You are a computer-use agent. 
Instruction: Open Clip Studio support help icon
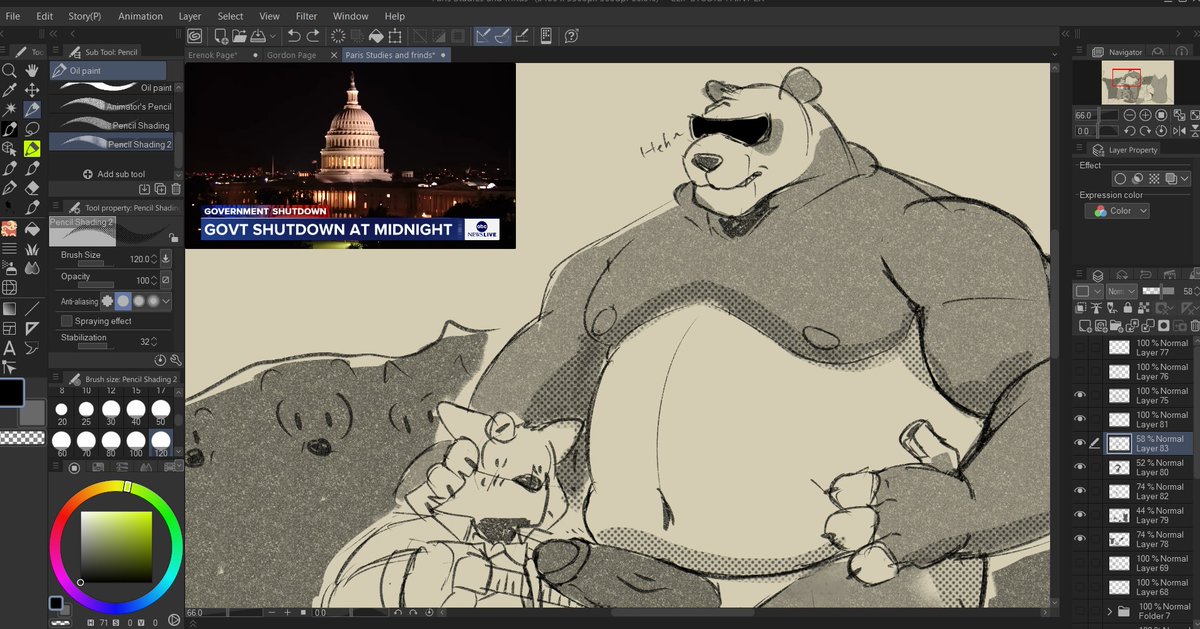tap(571, 36)
